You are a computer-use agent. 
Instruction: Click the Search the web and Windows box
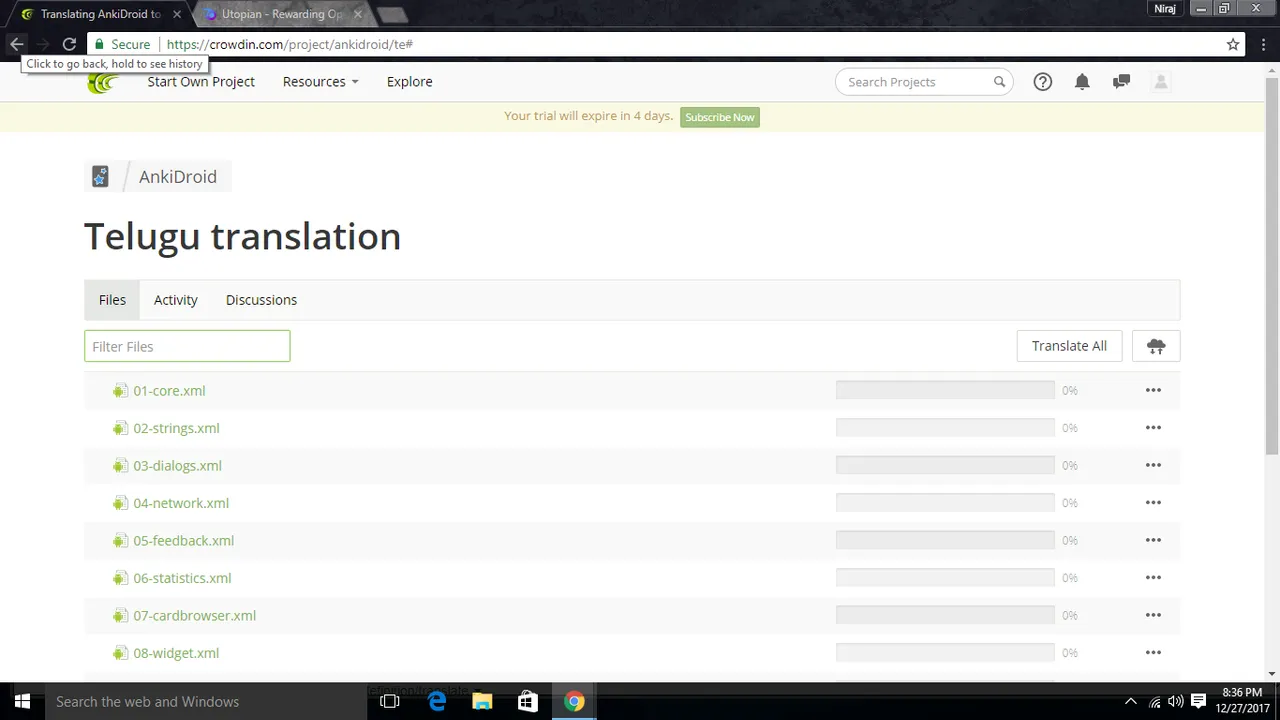[205, 702]
